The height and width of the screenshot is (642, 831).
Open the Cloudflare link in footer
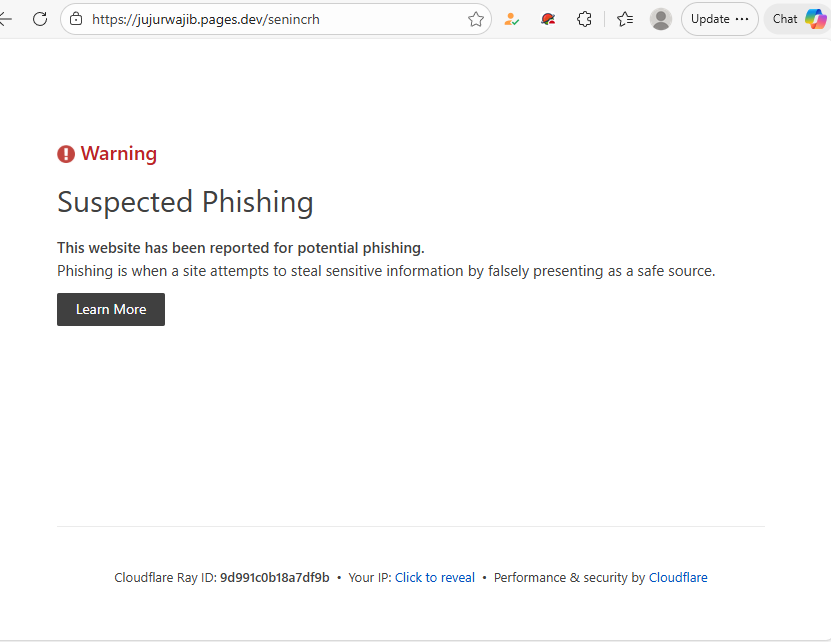pos(678,577)
